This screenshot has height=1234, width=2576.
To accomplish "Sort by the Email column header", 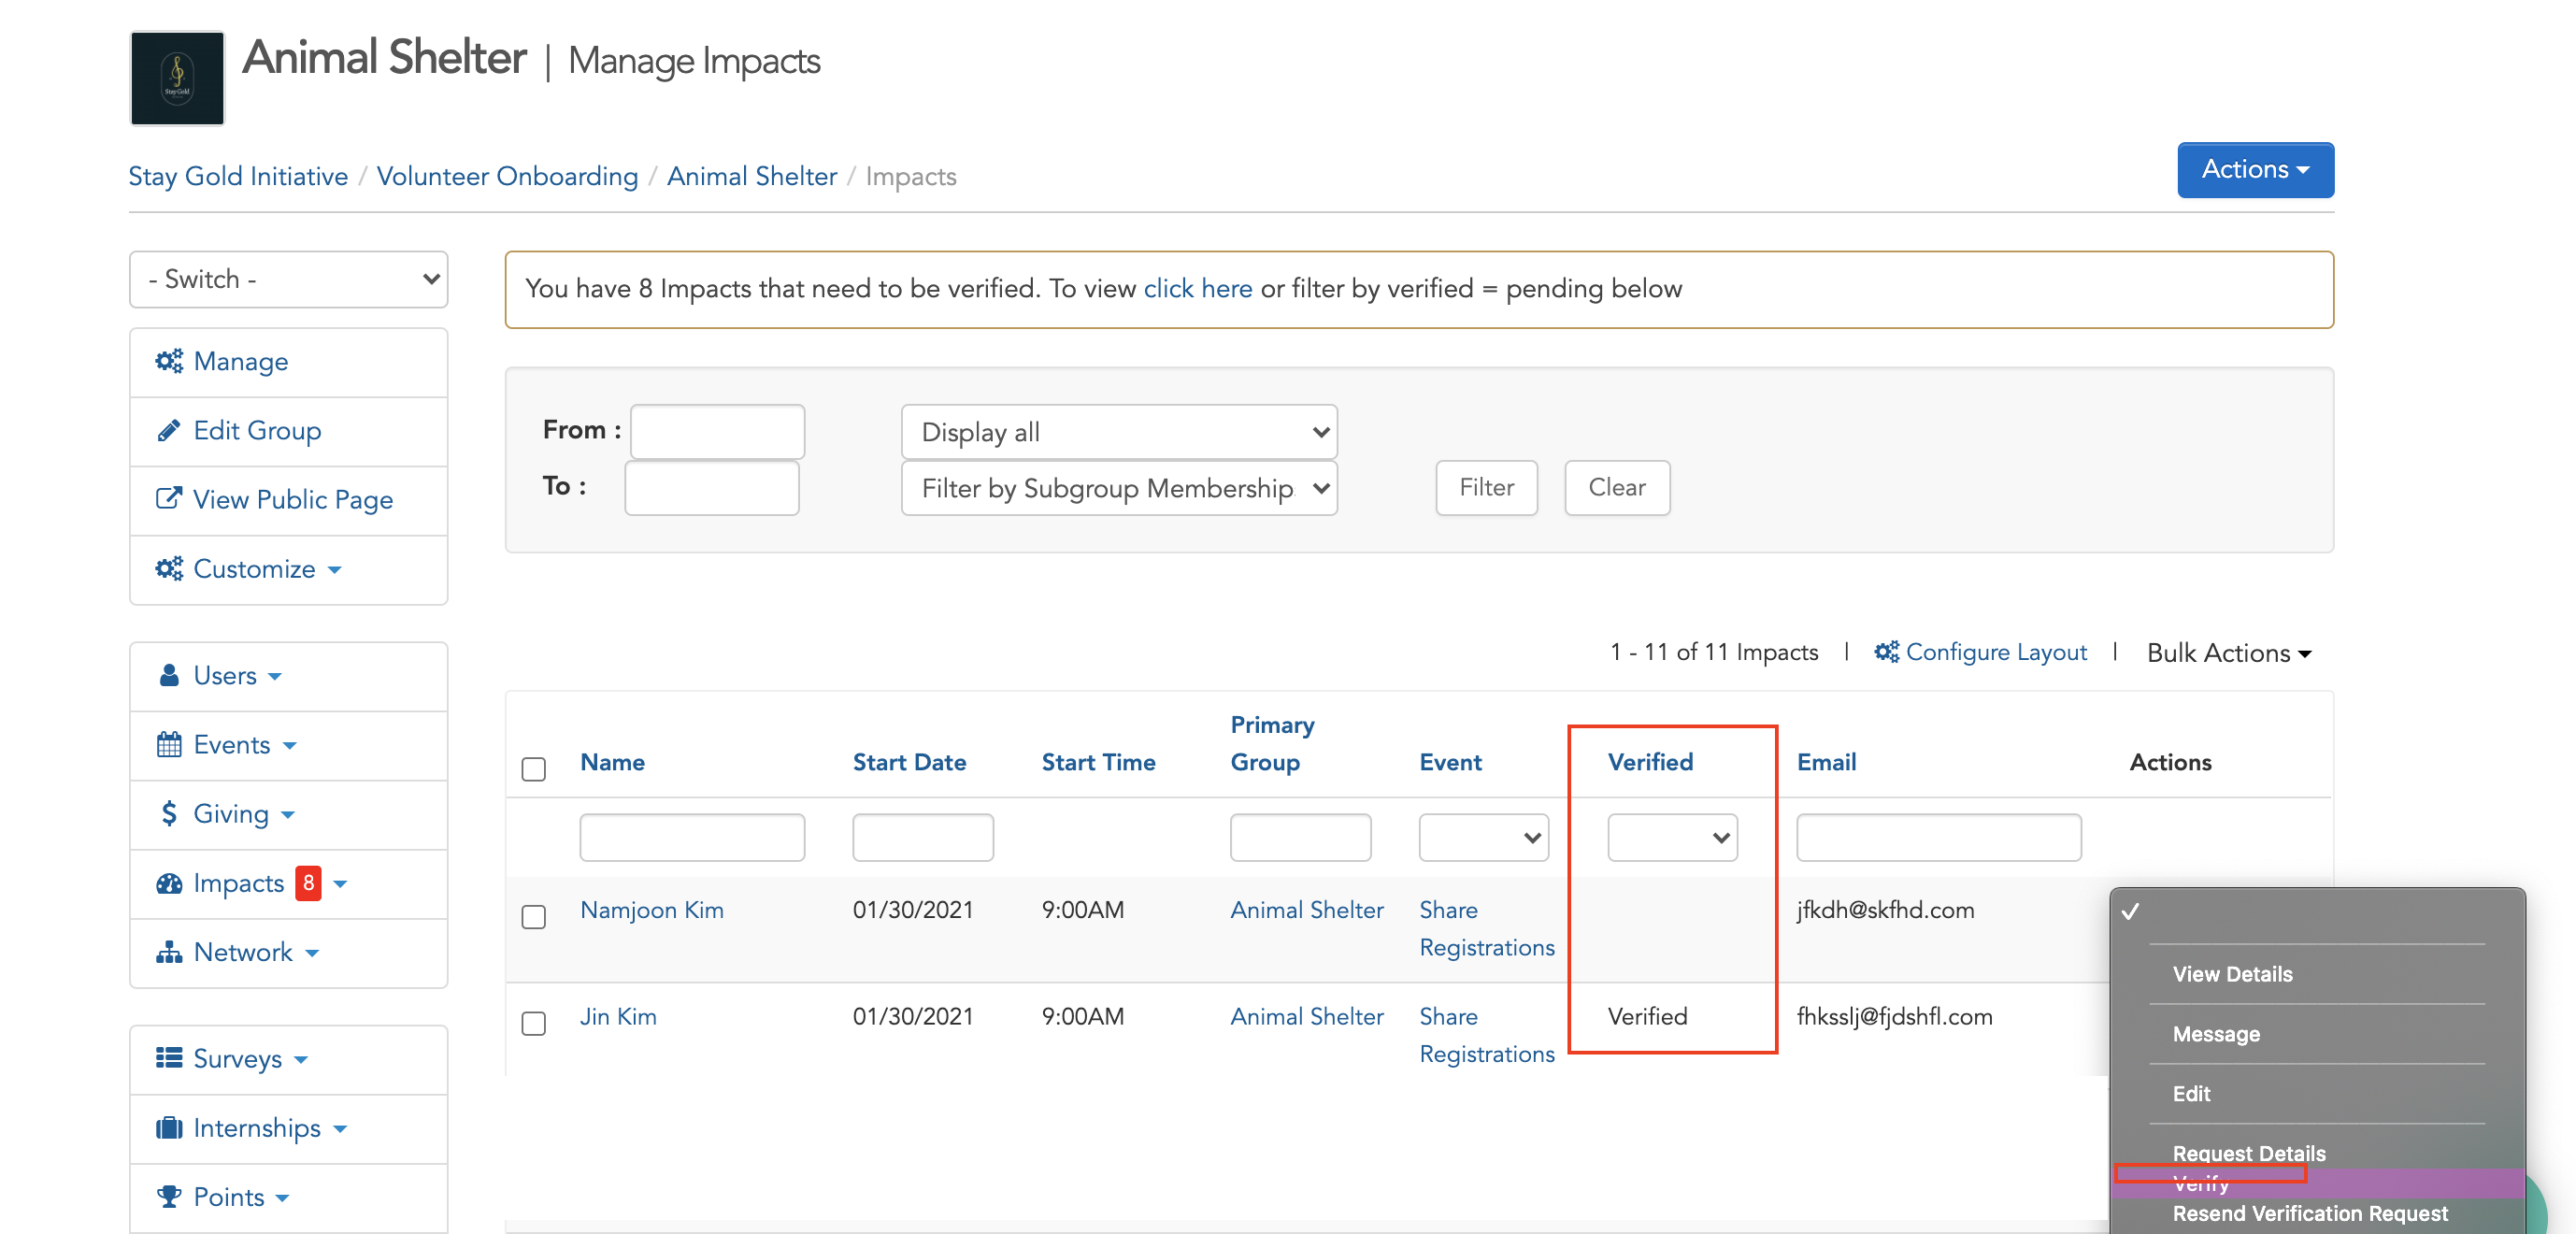I will 1826,762.
